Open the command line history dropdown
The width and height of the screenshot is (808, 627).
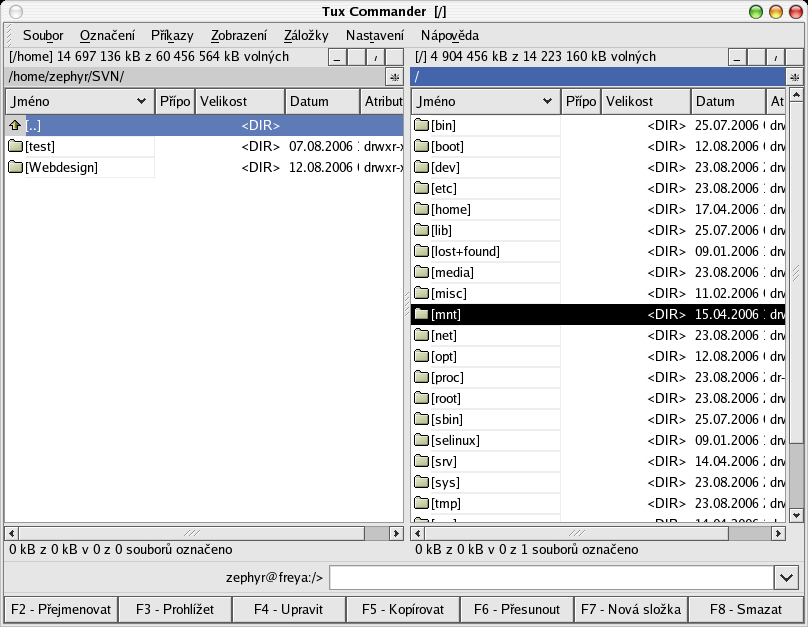[x=785, y=578]
